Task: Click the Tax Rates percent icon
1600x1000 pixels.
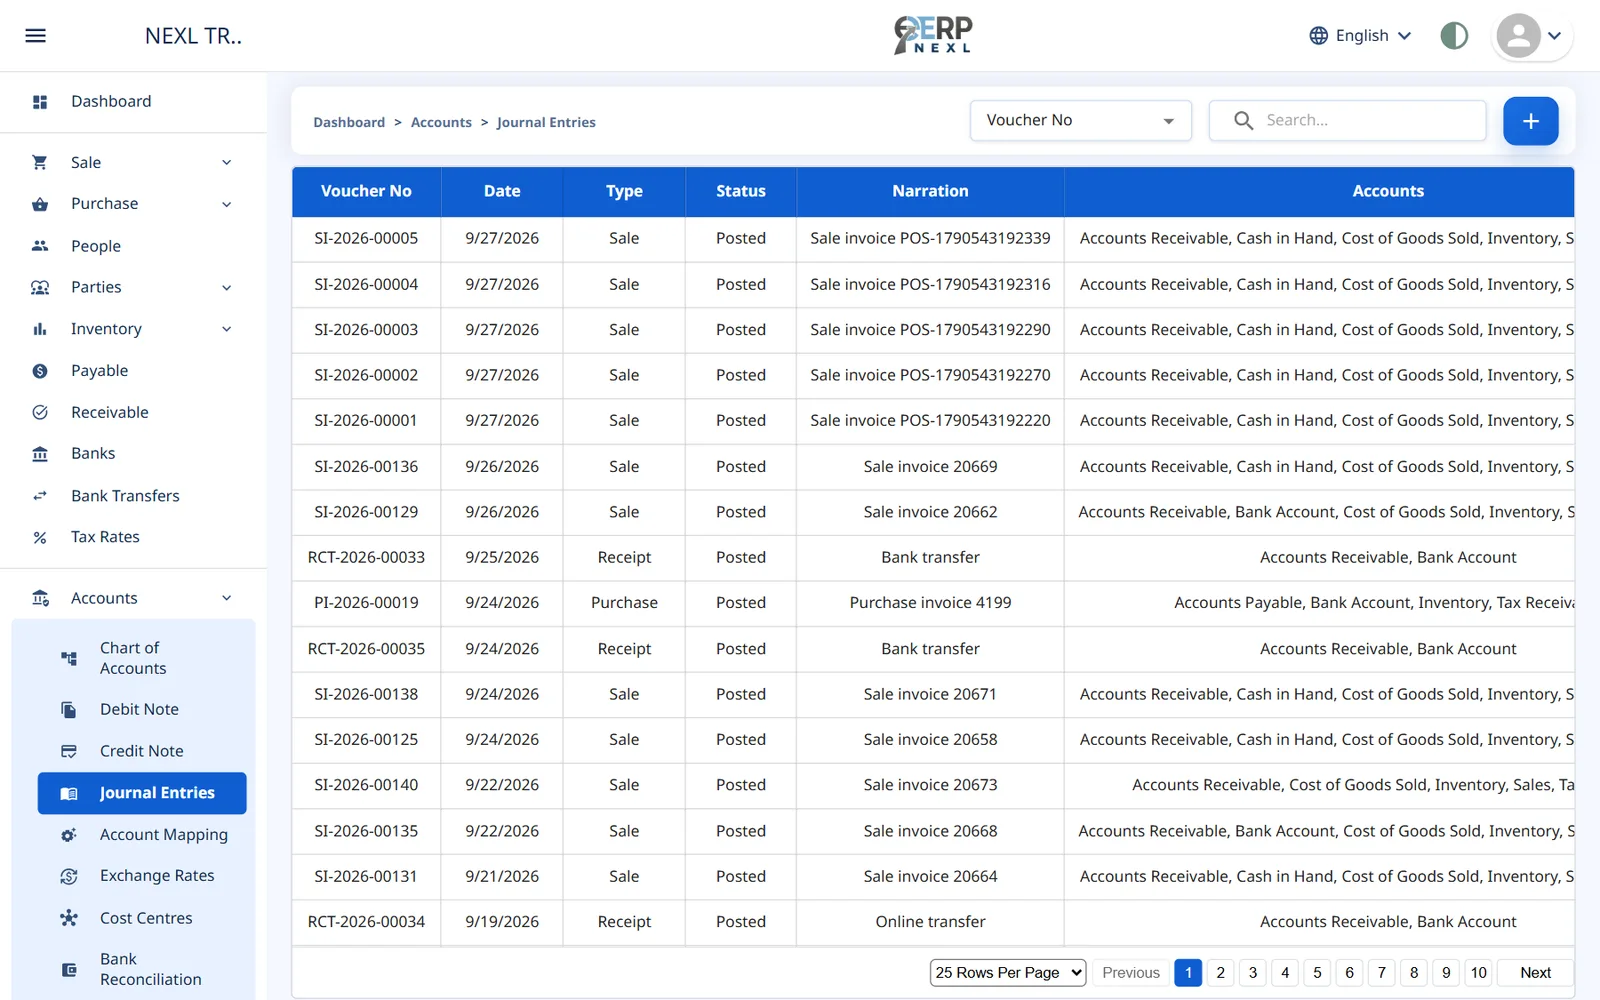Action: [40, 538]
